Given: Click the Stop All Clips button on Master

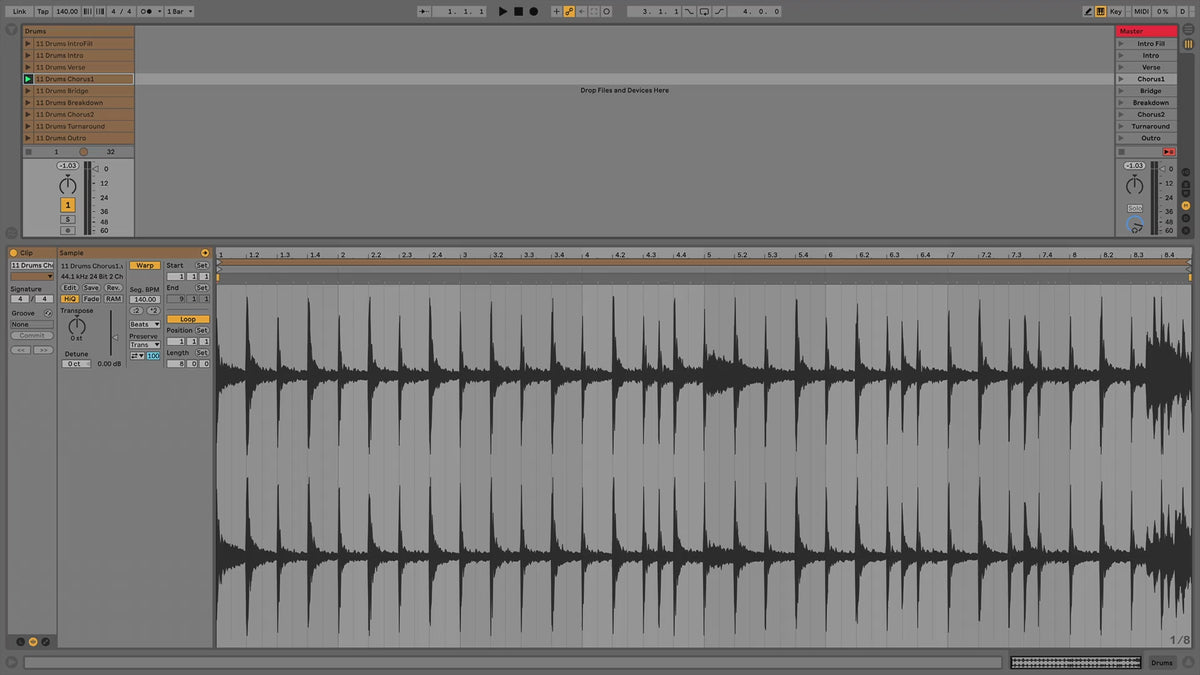Looking at the screenshot, I should tap(1169, 151).
